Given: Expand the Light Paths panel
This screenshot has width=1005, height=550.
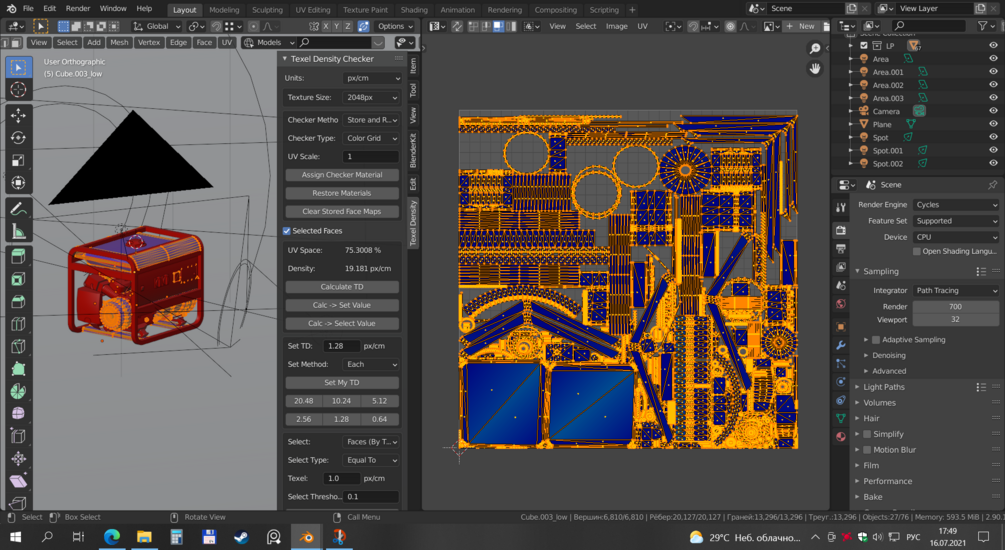Looking at the screenshot, I should [x=884, y=387].
